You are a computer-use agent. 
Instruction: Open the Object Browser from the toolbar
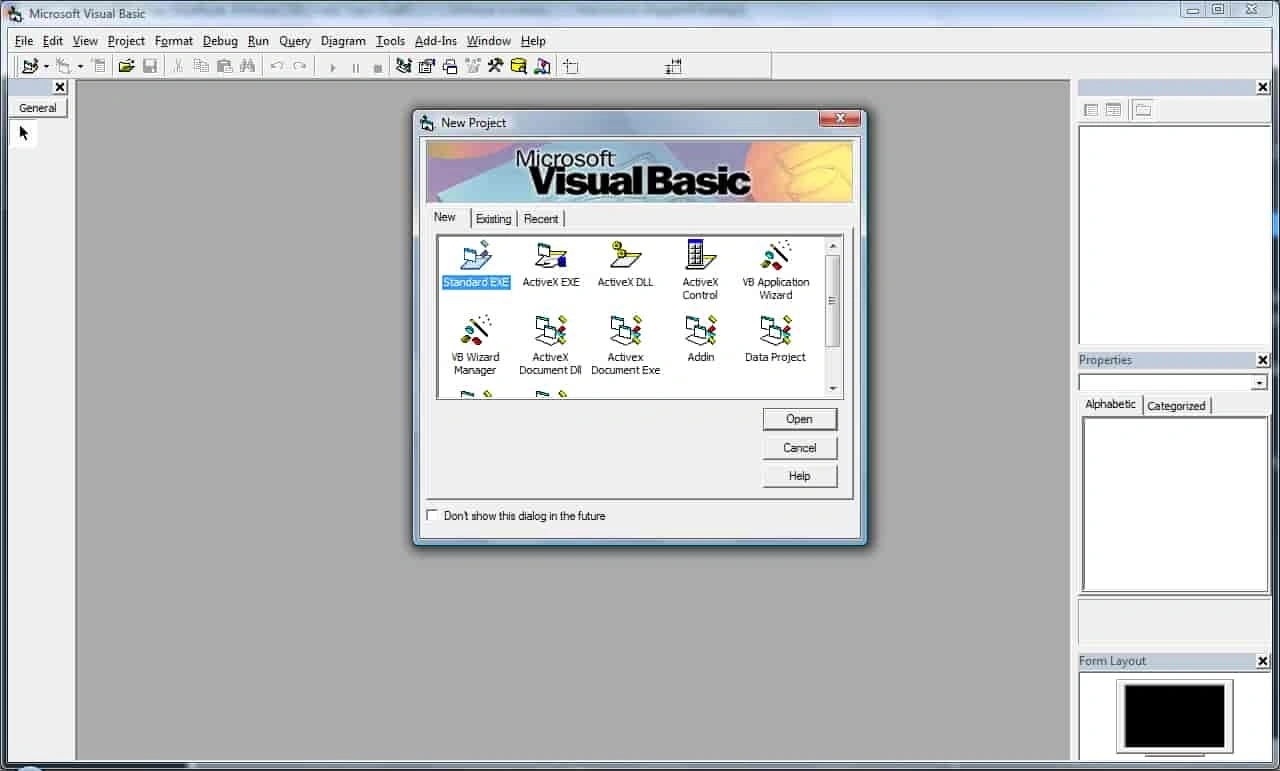click(x=472, y=66)
